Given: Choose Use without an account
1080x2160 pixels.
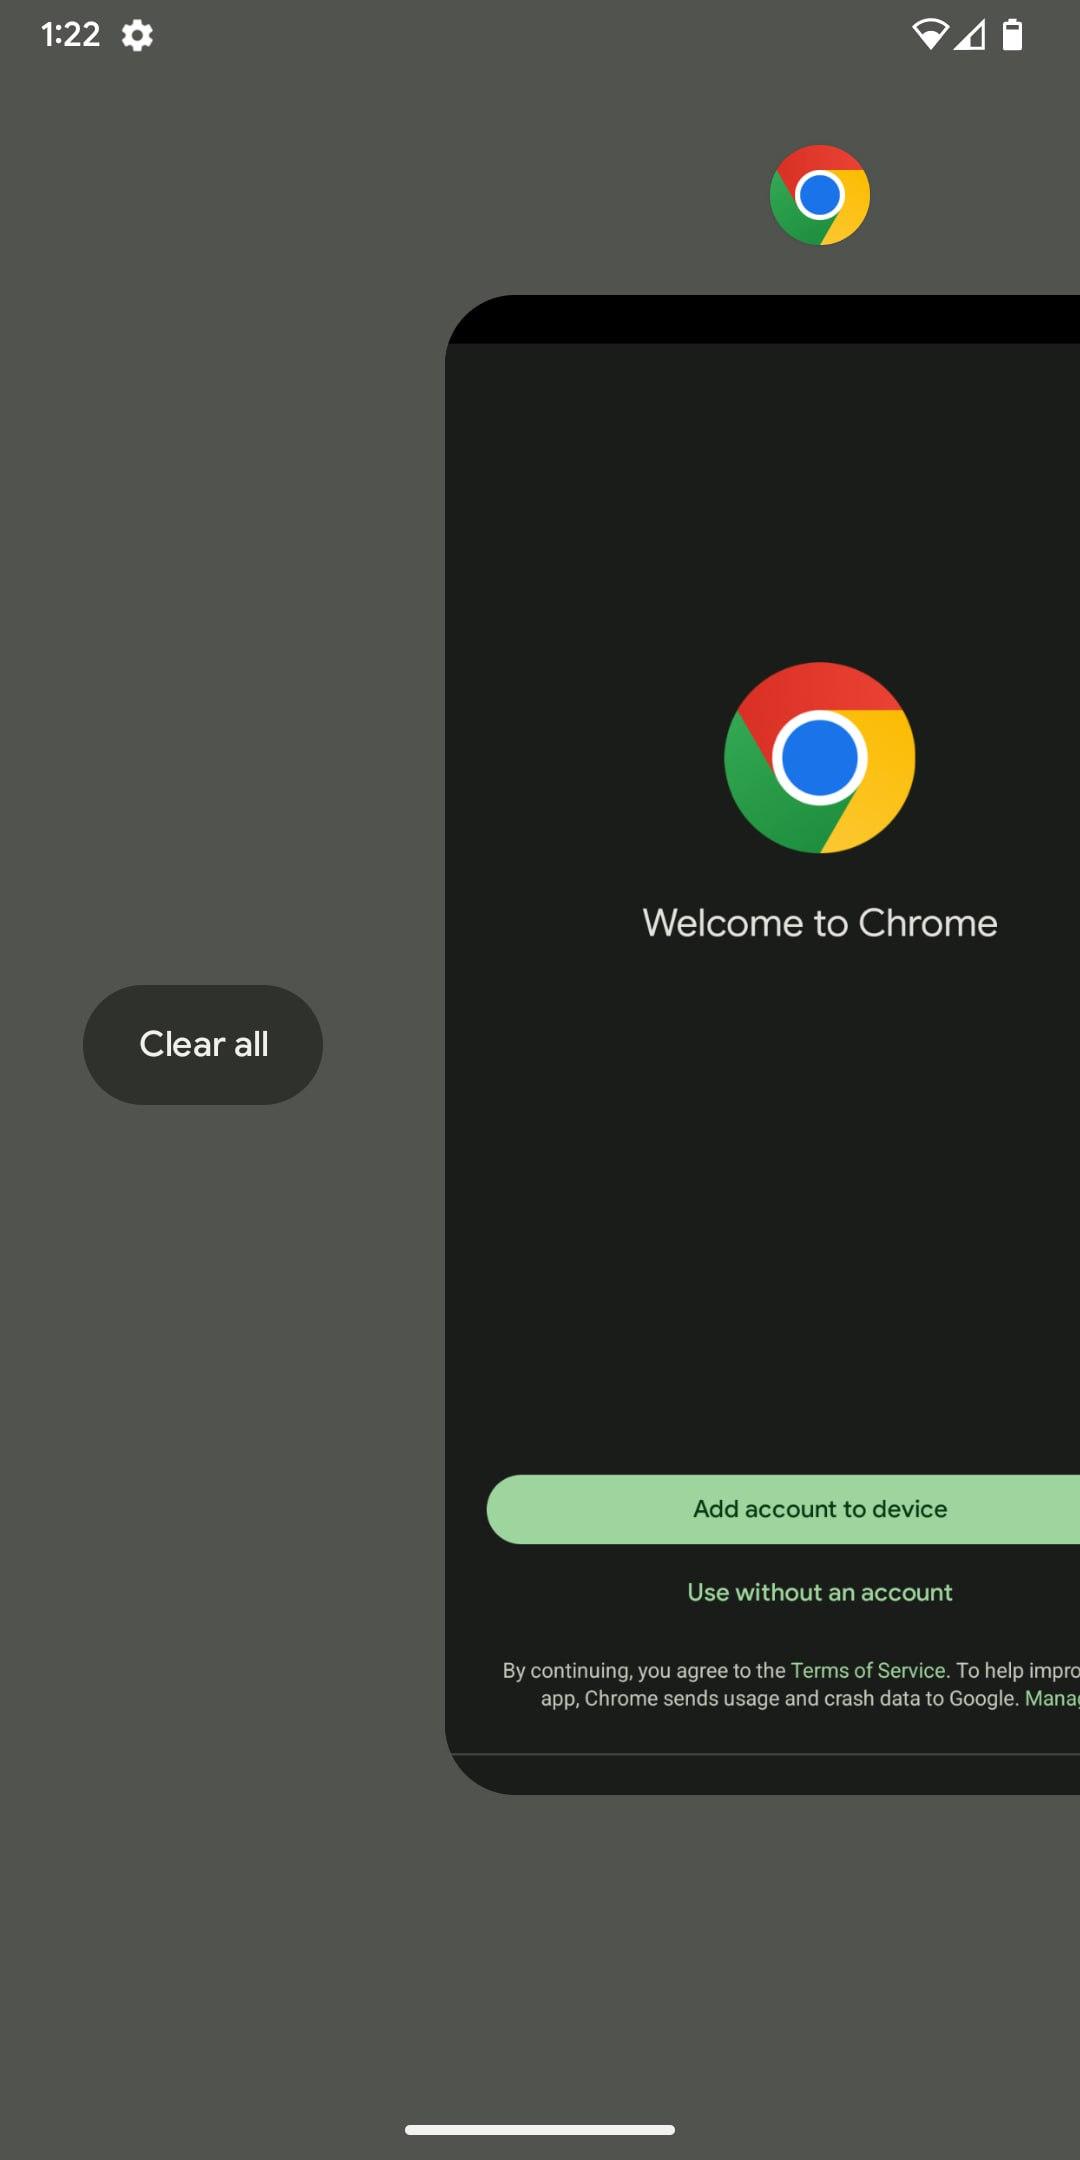Looking at the screenshot, I should tap(820, 1592).
